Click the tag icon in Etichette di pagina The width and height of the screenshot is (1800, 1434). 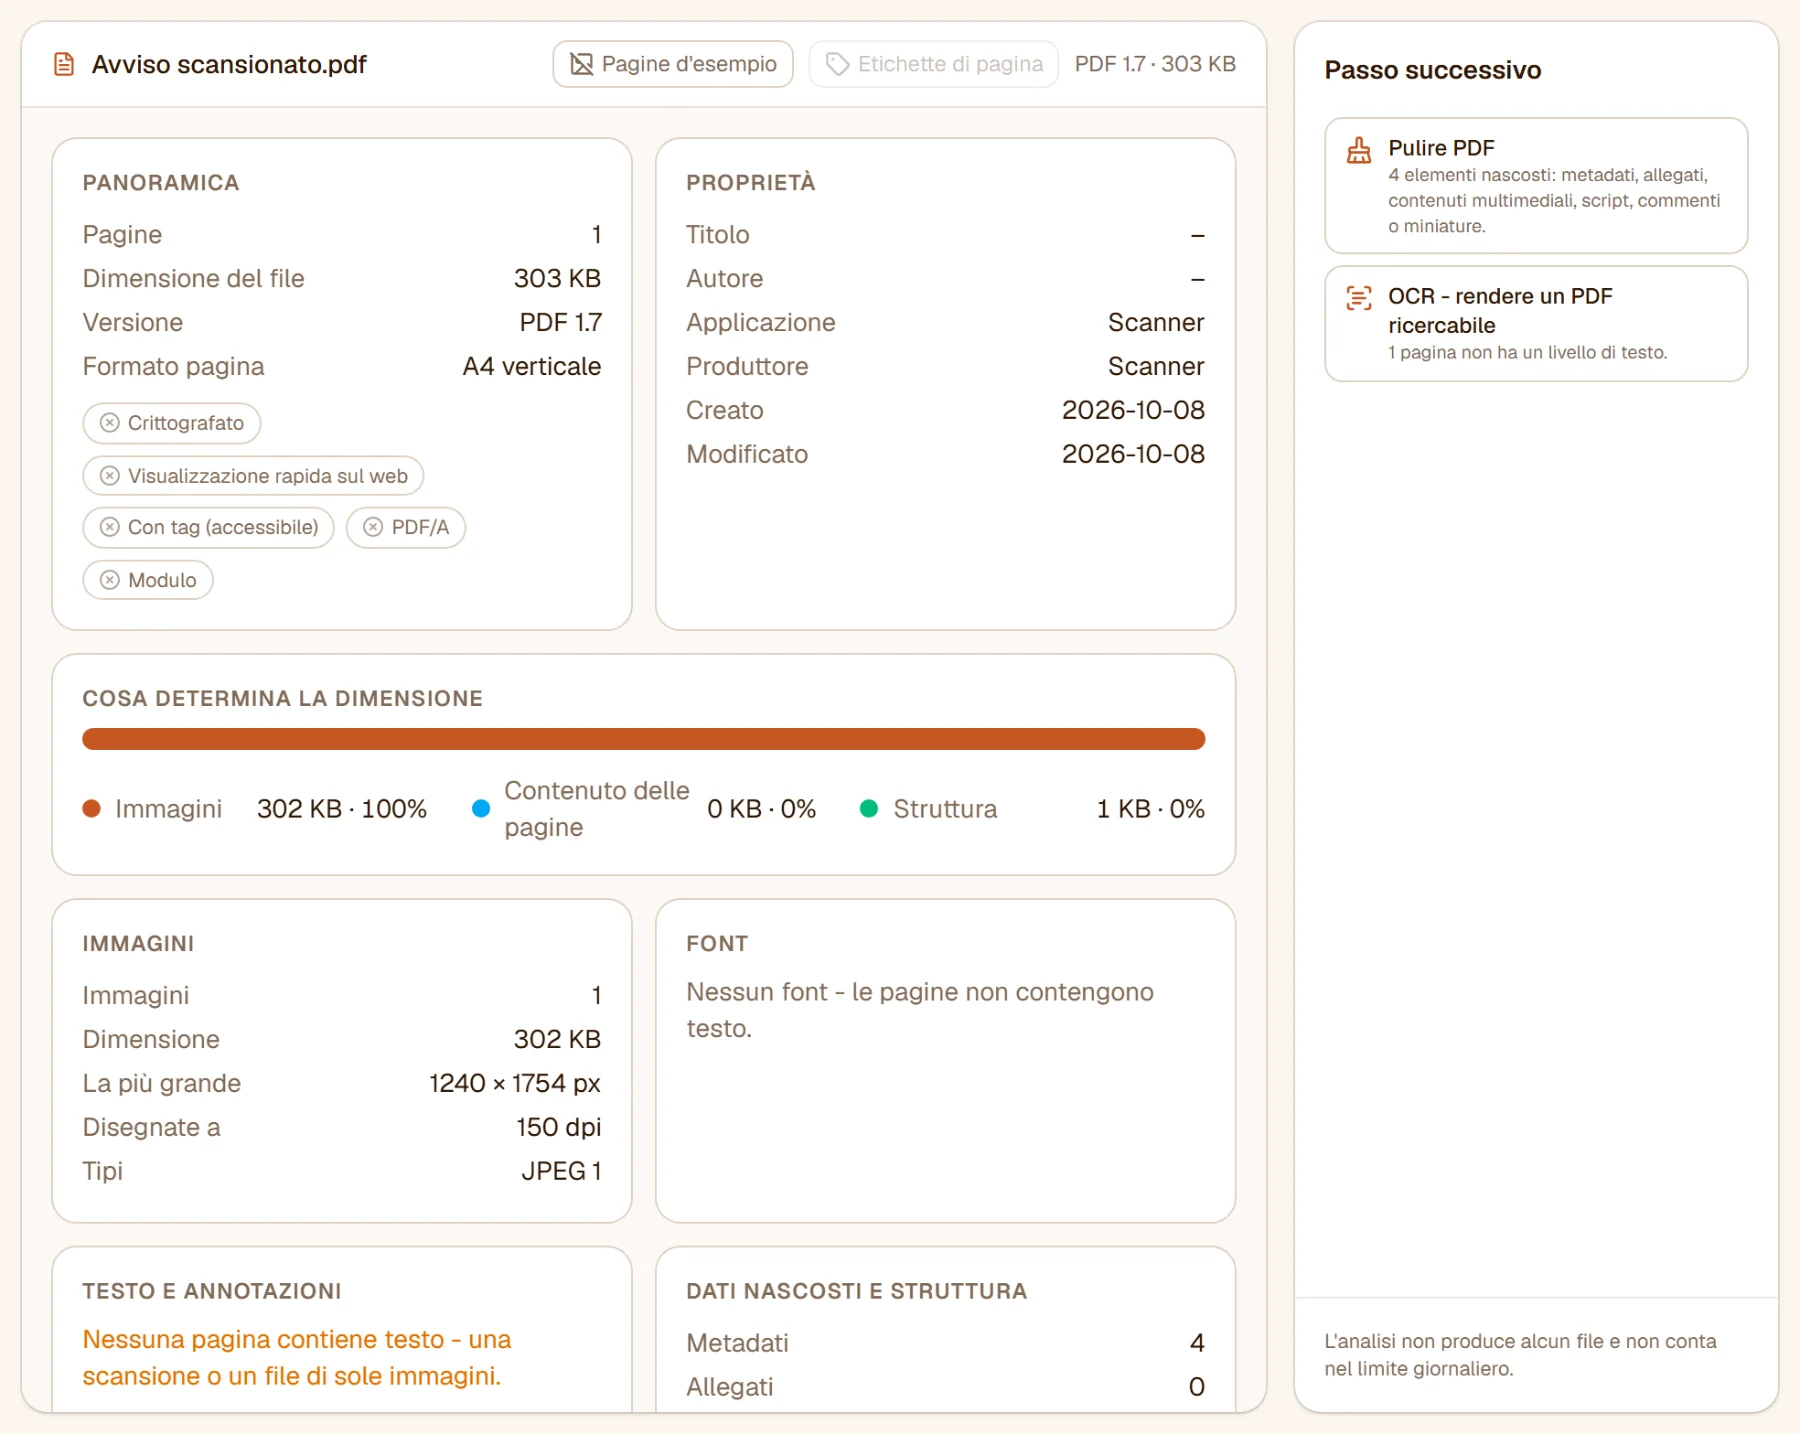tap(837, 65)
